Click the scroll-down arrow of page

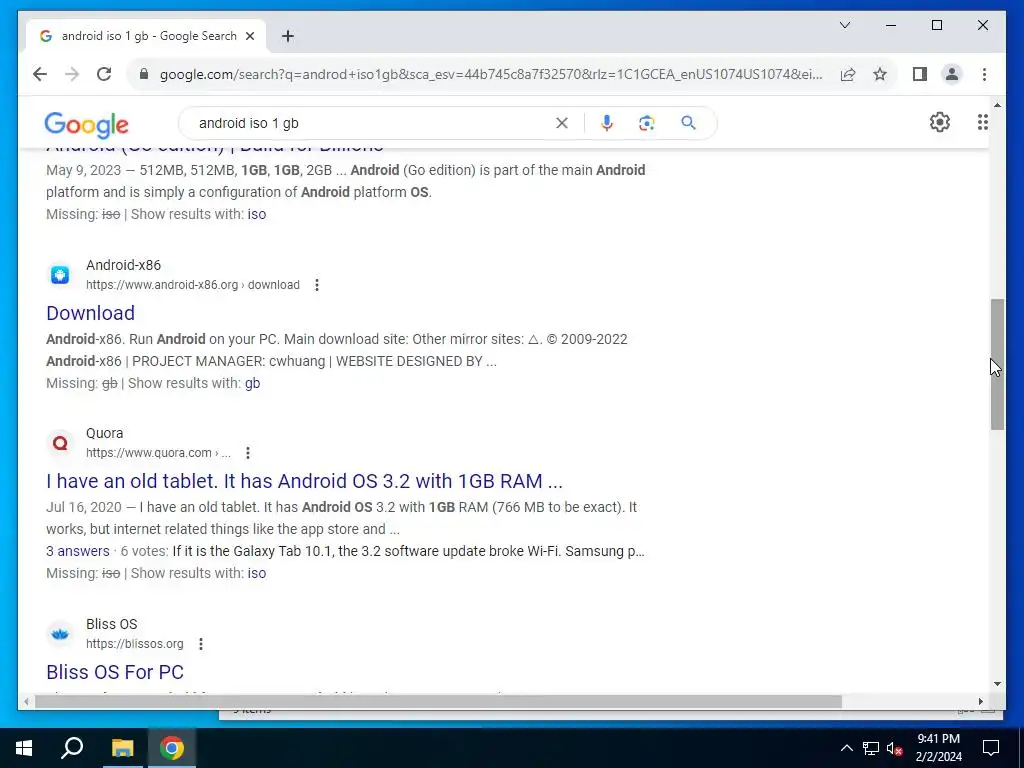[x=997, y=684]
